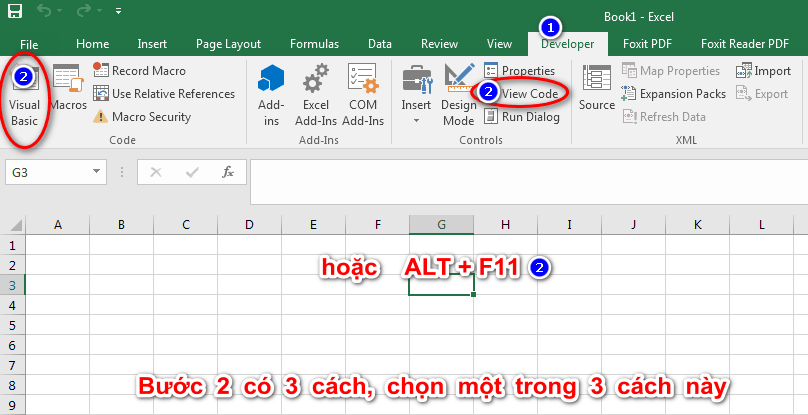Open Excel Add-Ins manager
Image resolution: width=808 pixels, height=415 pixels.
pyautogui.click(x=315, y=96)
